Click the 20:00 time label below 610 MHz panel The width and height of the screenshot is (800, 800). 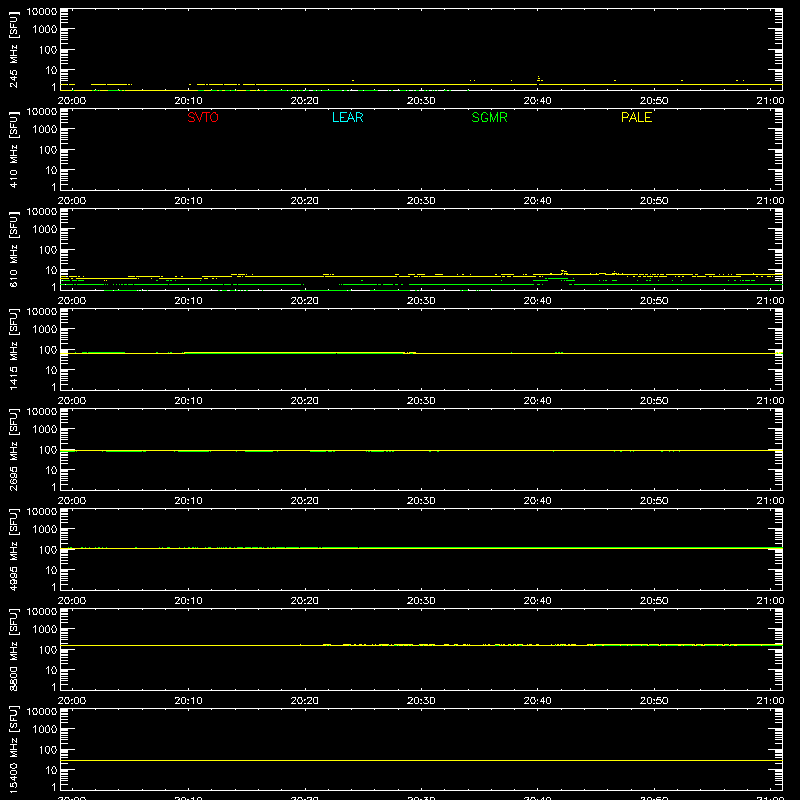(72, 301)
